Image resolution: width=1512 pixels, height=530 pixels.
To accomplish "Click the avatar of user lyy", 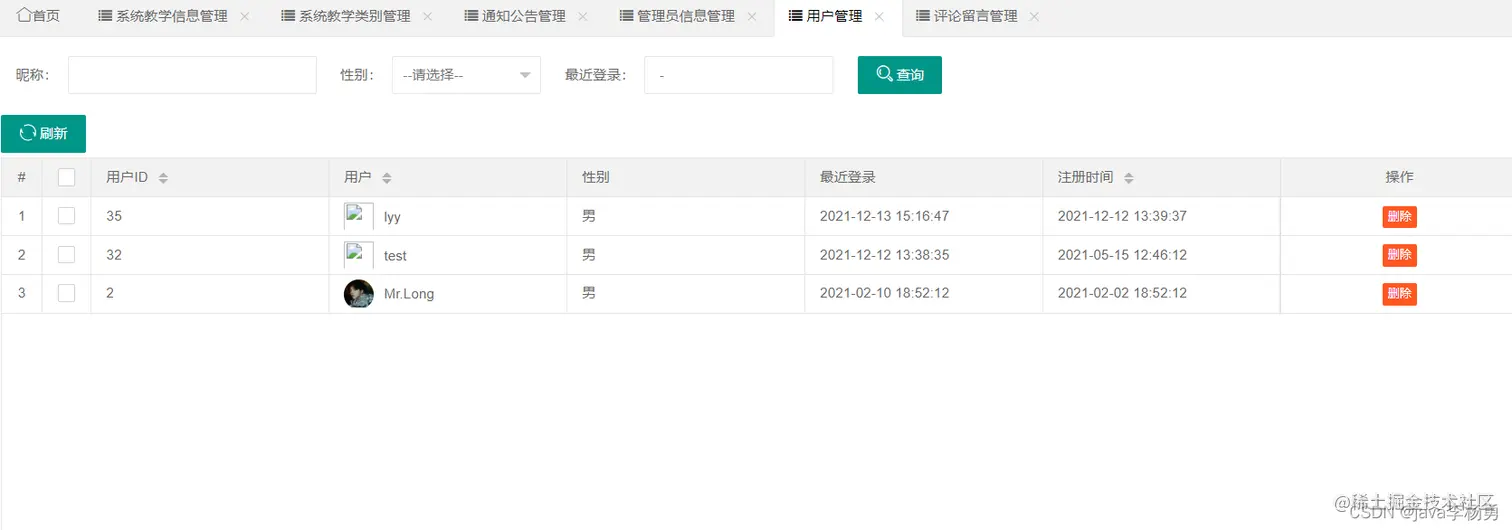I will (359, 216).
